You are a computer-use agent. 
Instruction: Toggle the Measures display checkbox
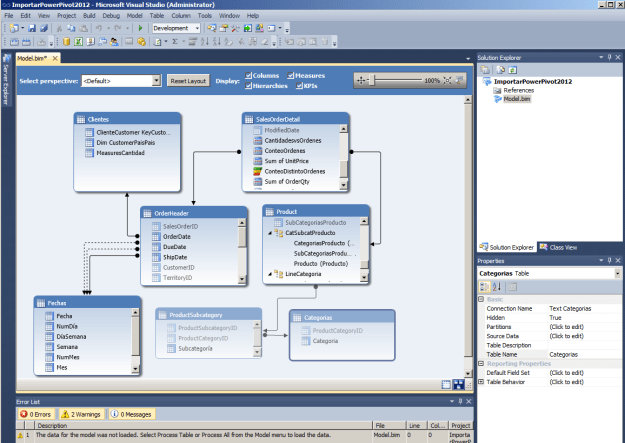pyautogui.click(x=289, y=75)
